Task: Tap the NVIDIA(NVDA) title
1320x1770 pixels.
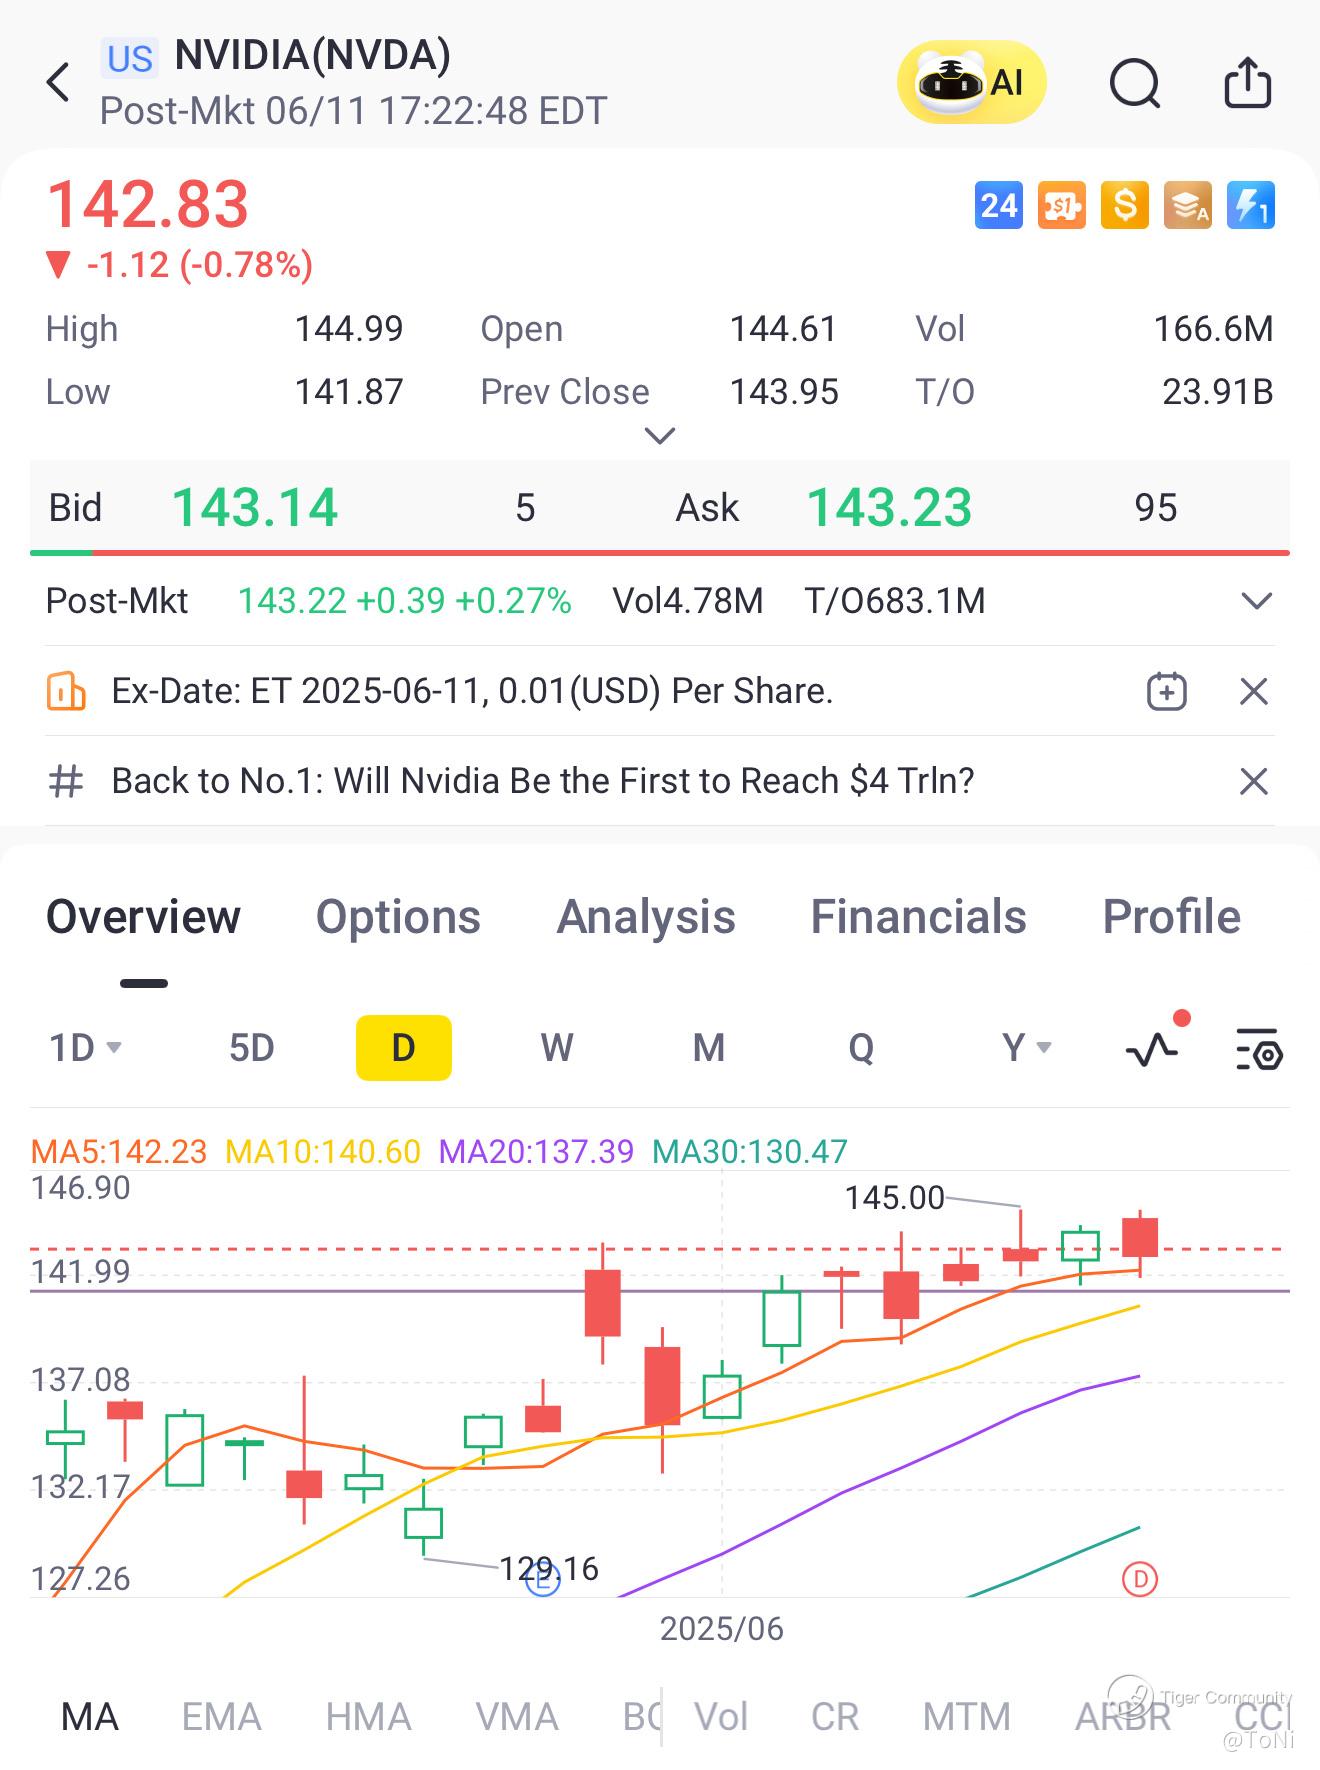Action: click(x=312, y=55)
